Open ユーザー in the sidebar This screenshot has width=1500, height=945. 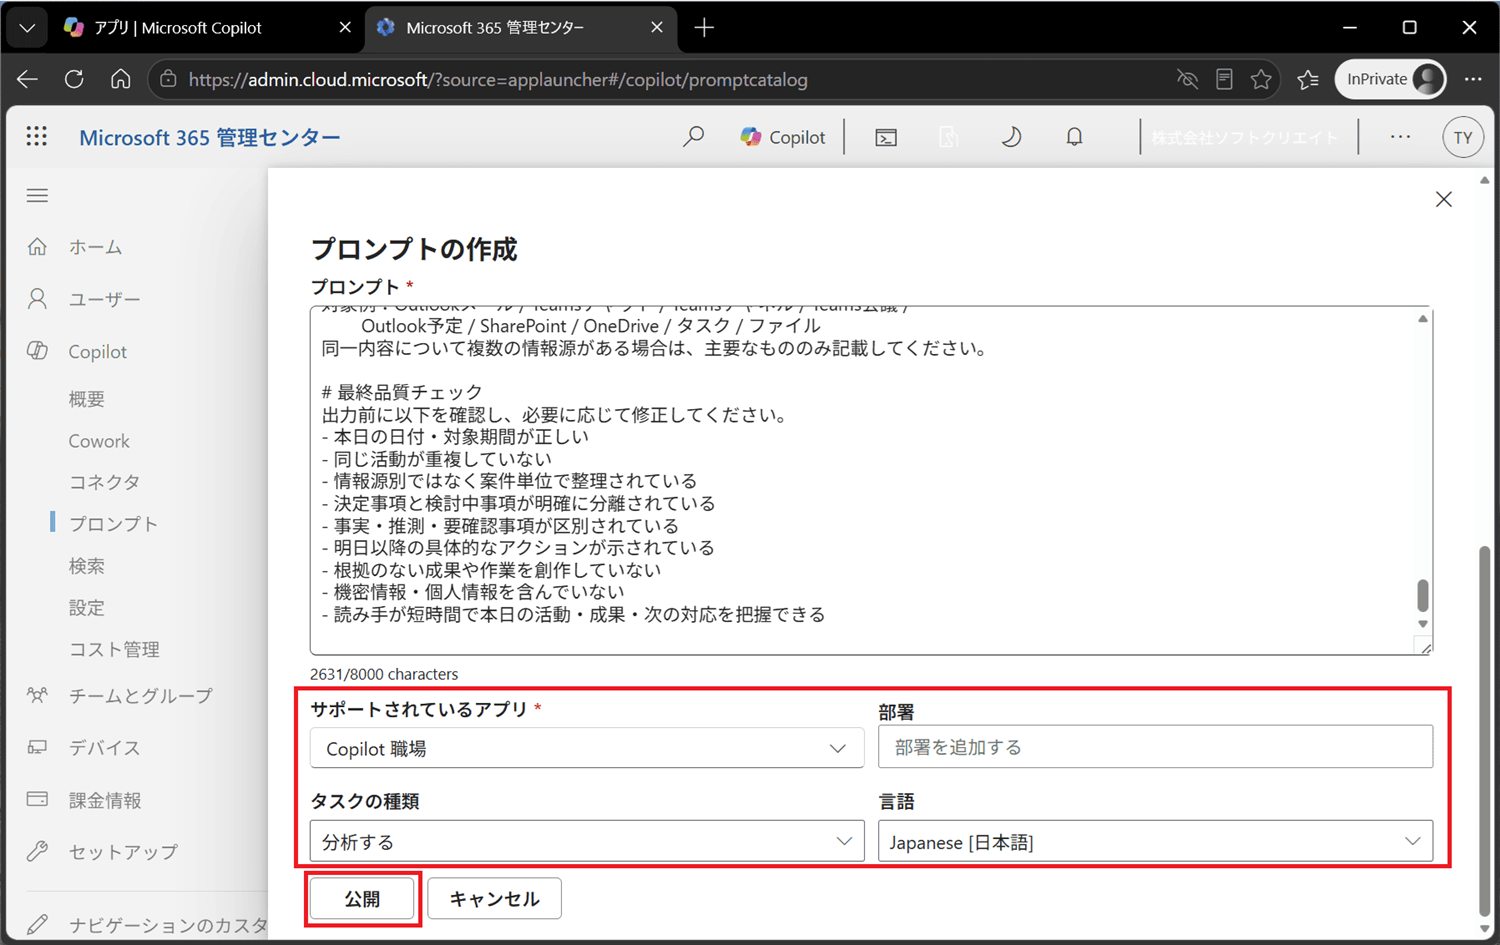coord(104,298)
